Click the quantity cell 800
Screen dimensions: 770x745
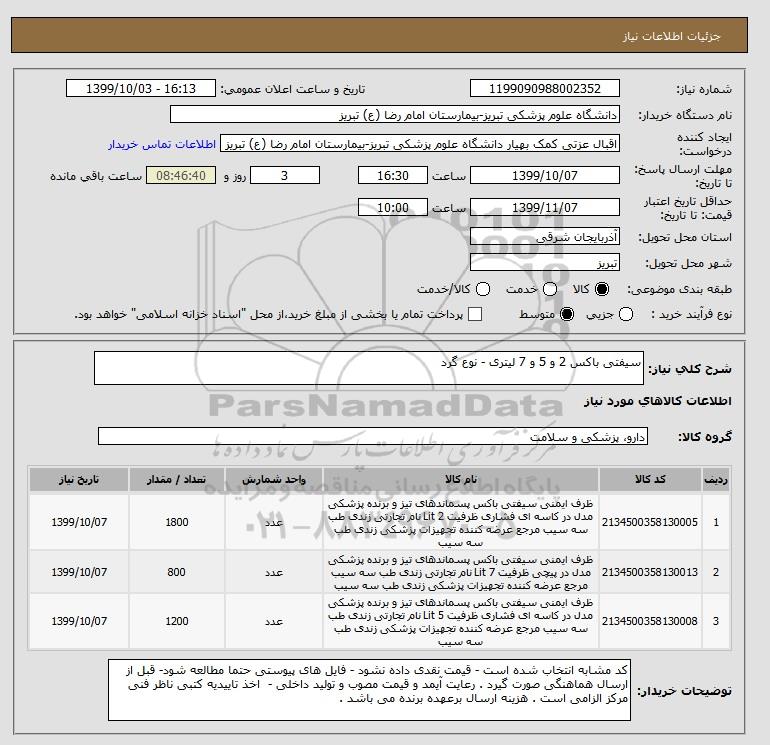click(177, 572)
